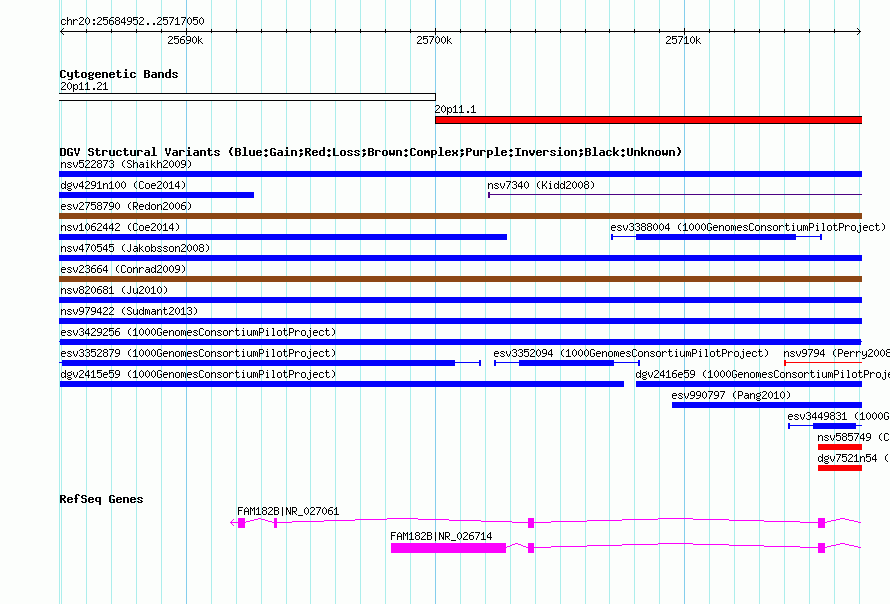Select the nsv7340 (Kidd2008) purple inversion line
The width and height of the screenshot is (890, 604).
[675, 195]
